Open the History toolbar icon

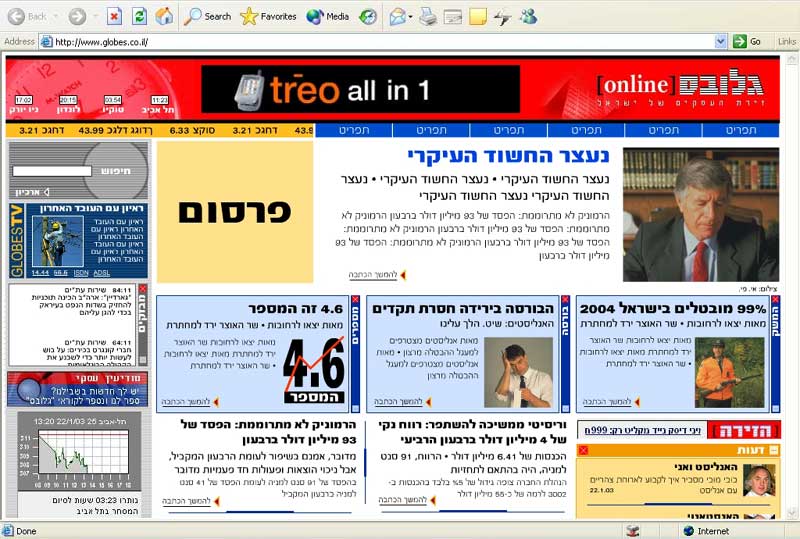pyautogui.click(x=367, y=17)
